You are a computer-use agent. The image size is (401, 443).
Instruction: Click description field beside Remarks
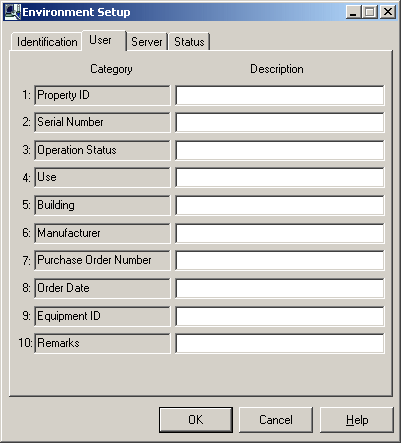[280, 343]
